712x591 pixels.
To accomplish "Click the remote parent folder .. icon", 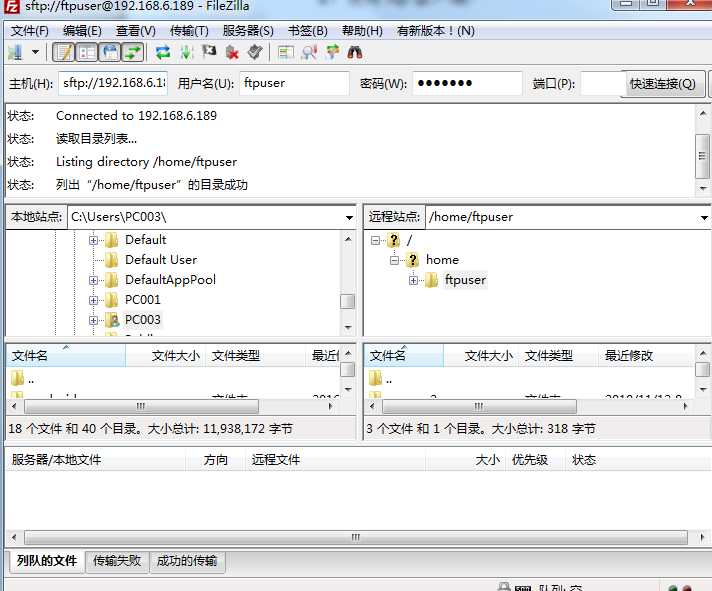I will pos(376,378).
